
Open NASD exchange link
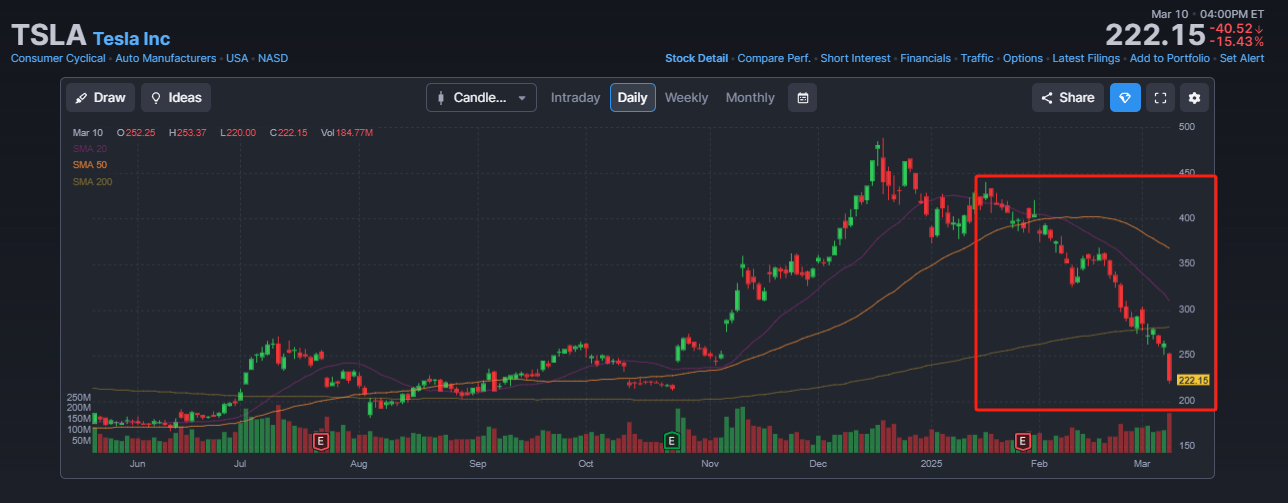273,58
